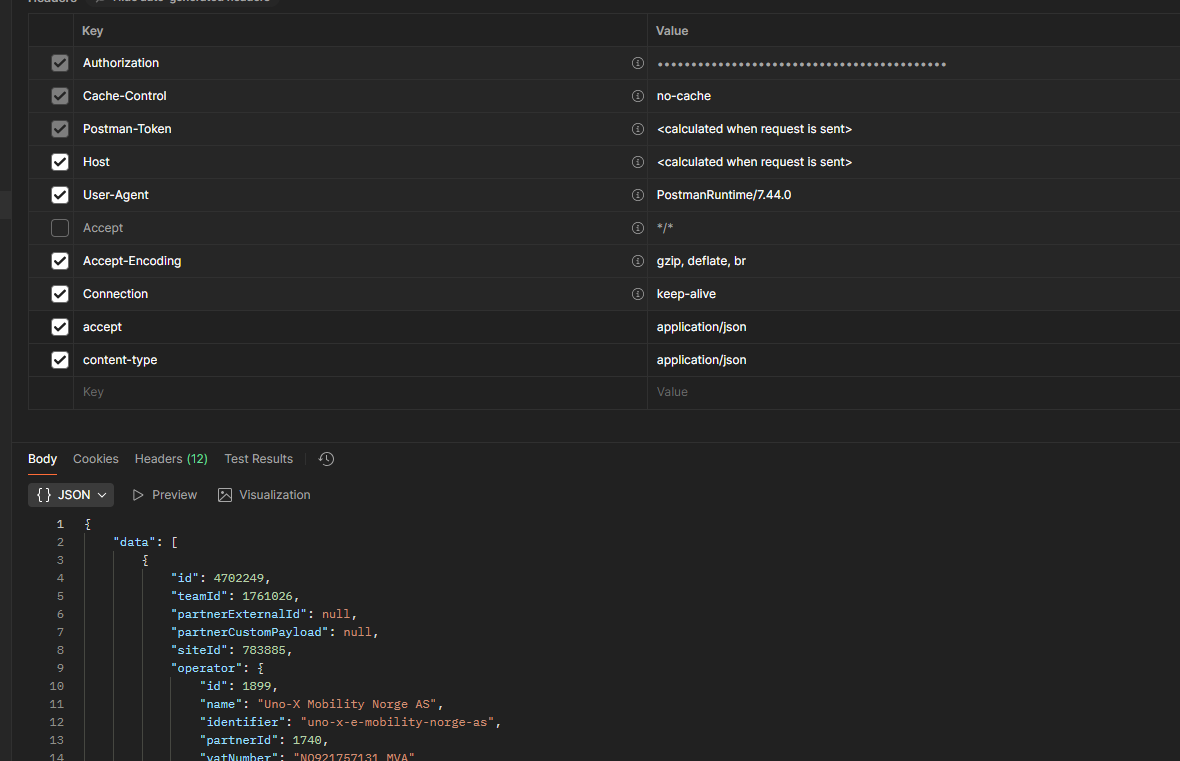Enable the unchecked Accept header
This screenshot has width=1180, height=761.
(x=60, y=228)
